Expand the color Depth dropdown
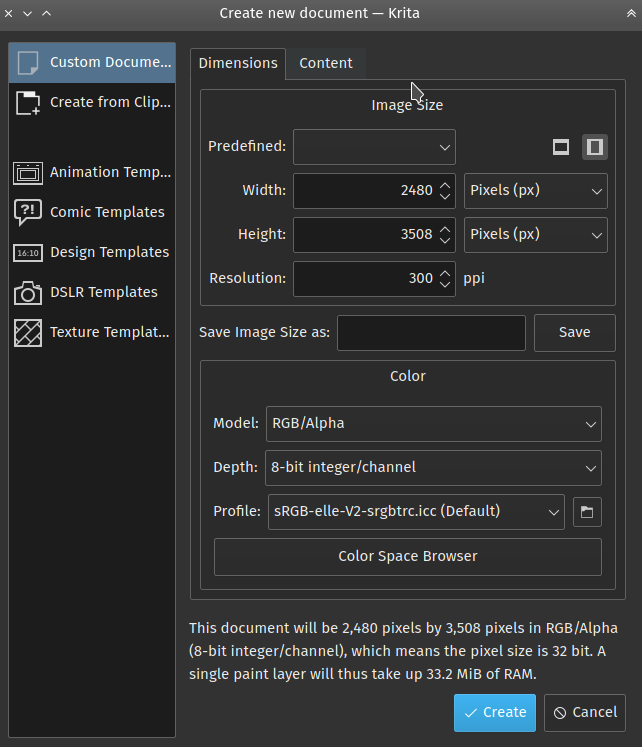 click(x=433, y=467)
